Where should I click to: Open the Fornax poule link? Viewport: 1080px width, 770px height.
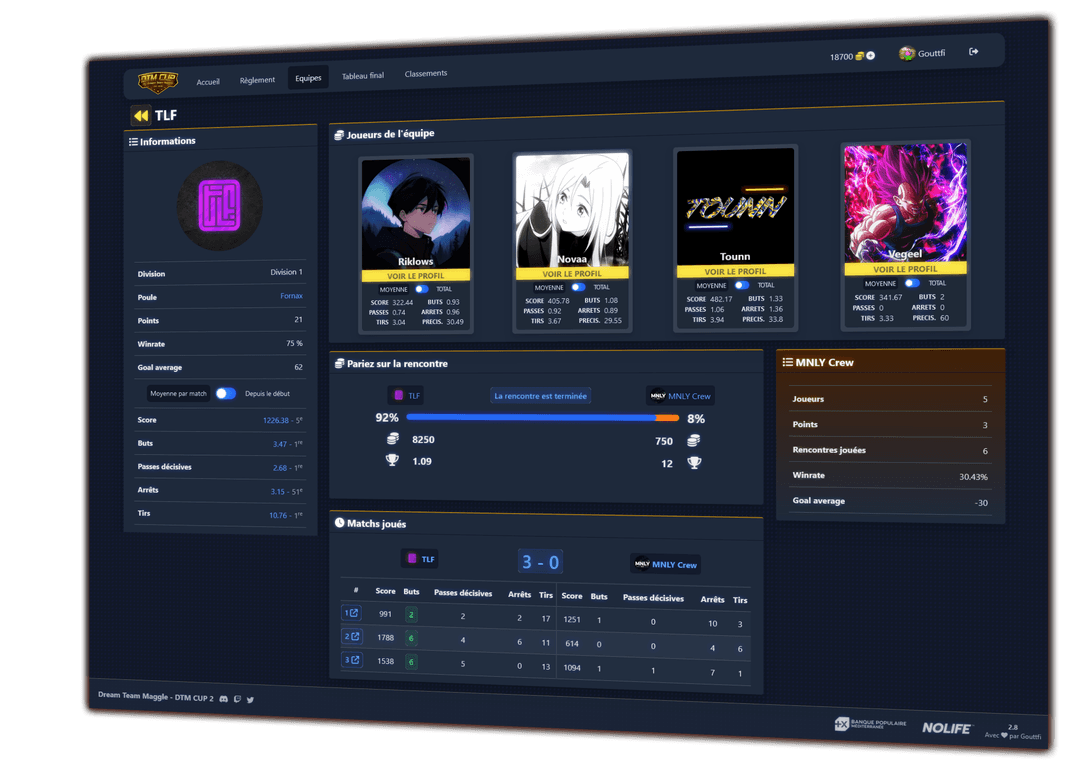click(x=291, y=296)
